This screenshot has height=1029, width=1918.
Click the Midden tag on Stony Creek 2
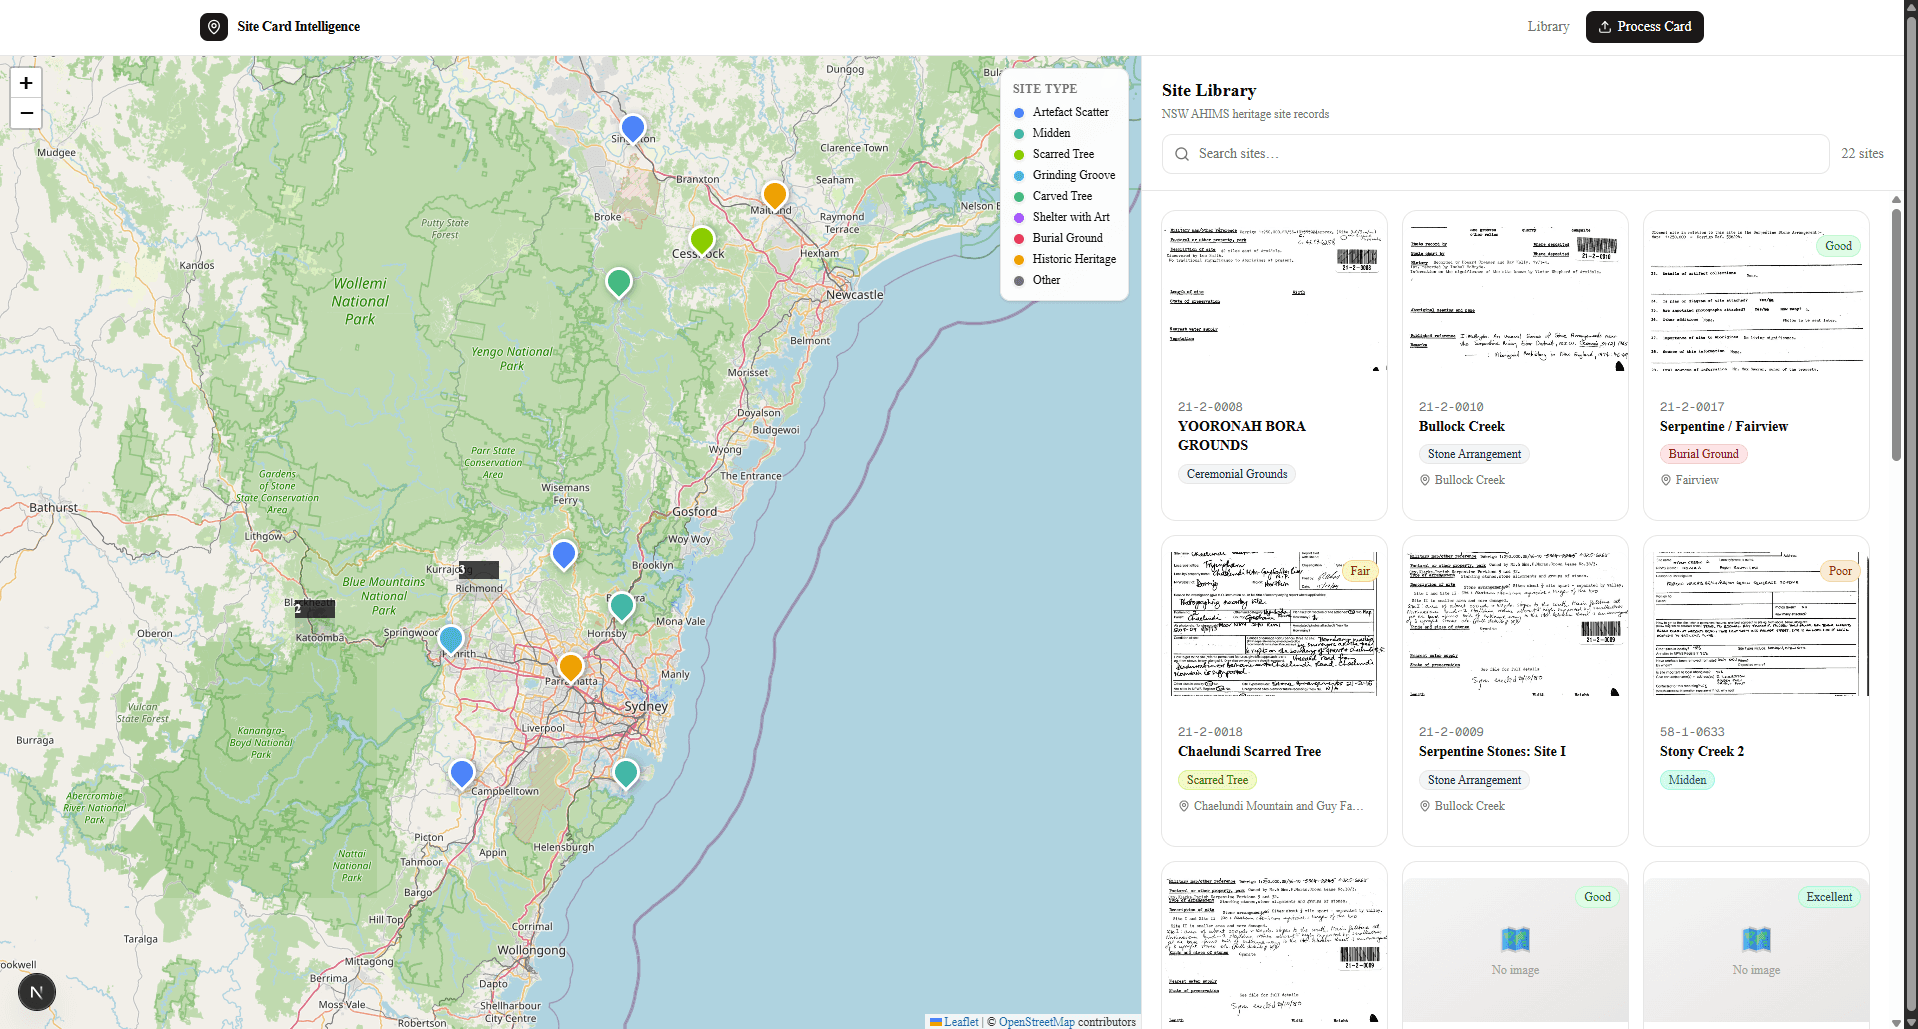(1687, 780)
